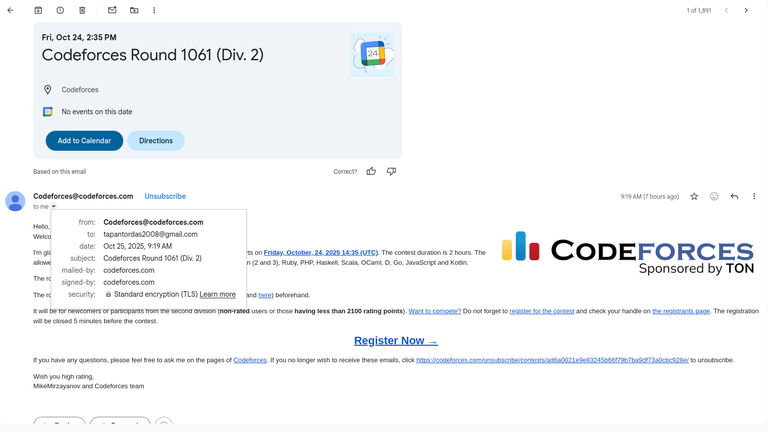The height and width of the screenshot is (432, 768).
Task: Give thumbs up to calendar suggestion
Action: [371, 171]
